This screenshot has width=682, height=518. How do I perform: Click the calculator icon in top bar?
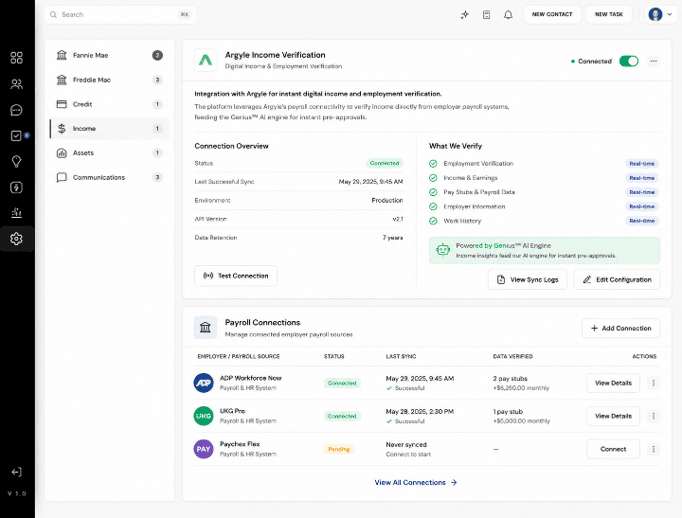click(486, 15)
